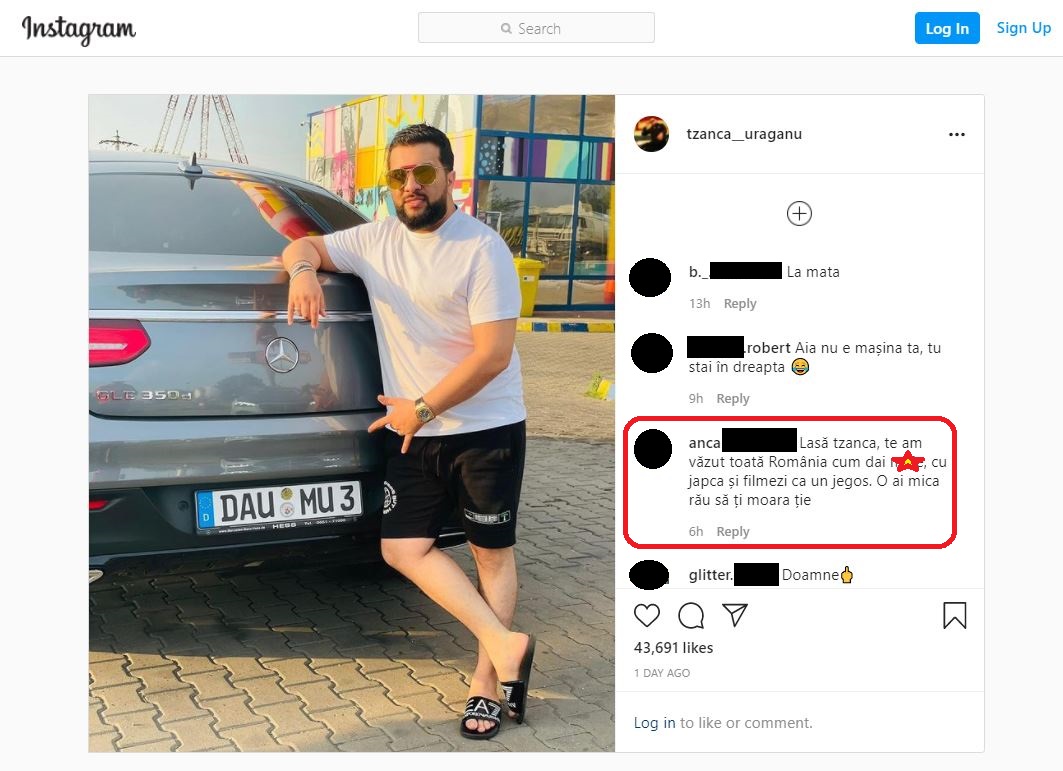Click the Search input field
The image size is (1063, 771).
[x=536, y=28]
